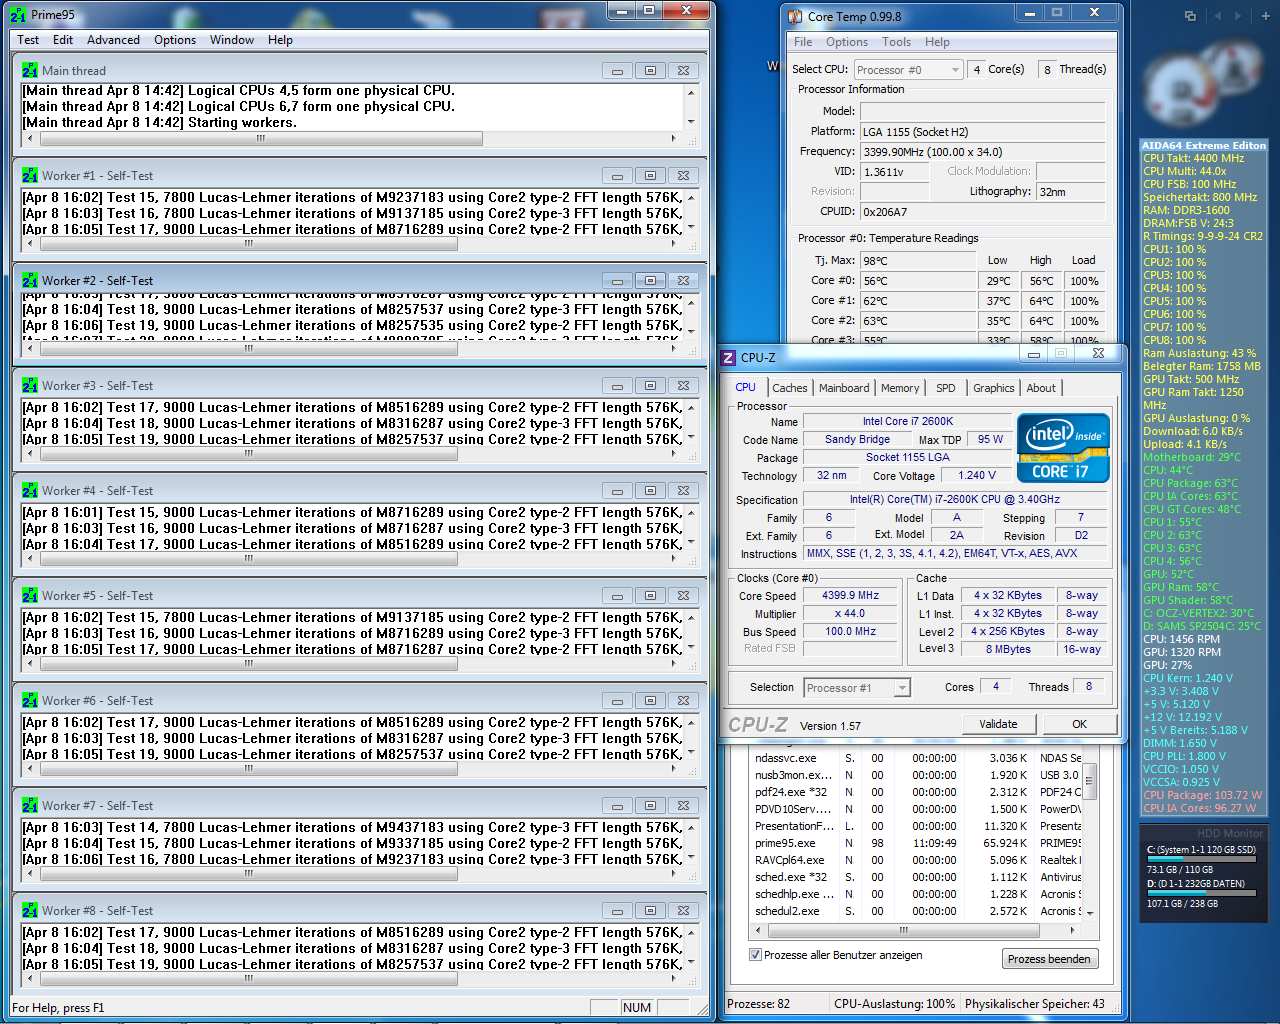Viewport: 1280px width, 1024px height.
Task: Click the gadget bar previous arrow
Action: coord(1217,16)
